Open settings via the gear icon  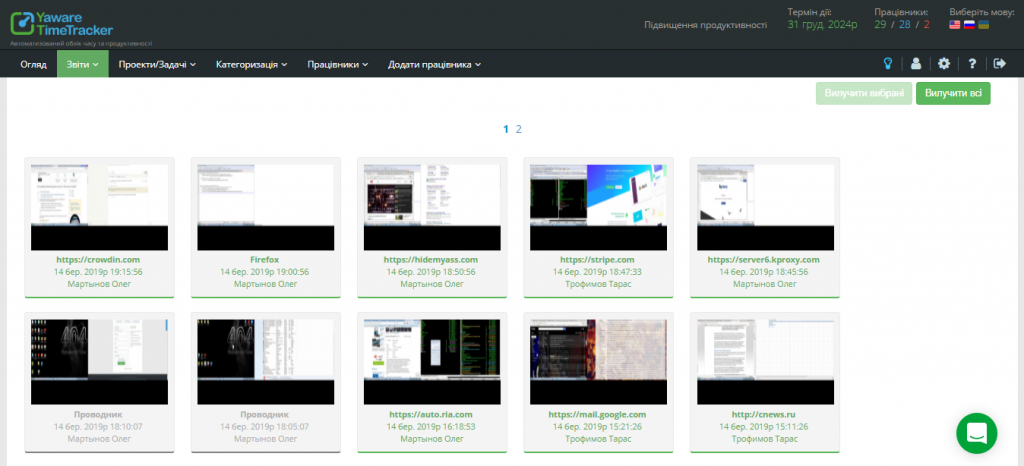click(944, 64)
